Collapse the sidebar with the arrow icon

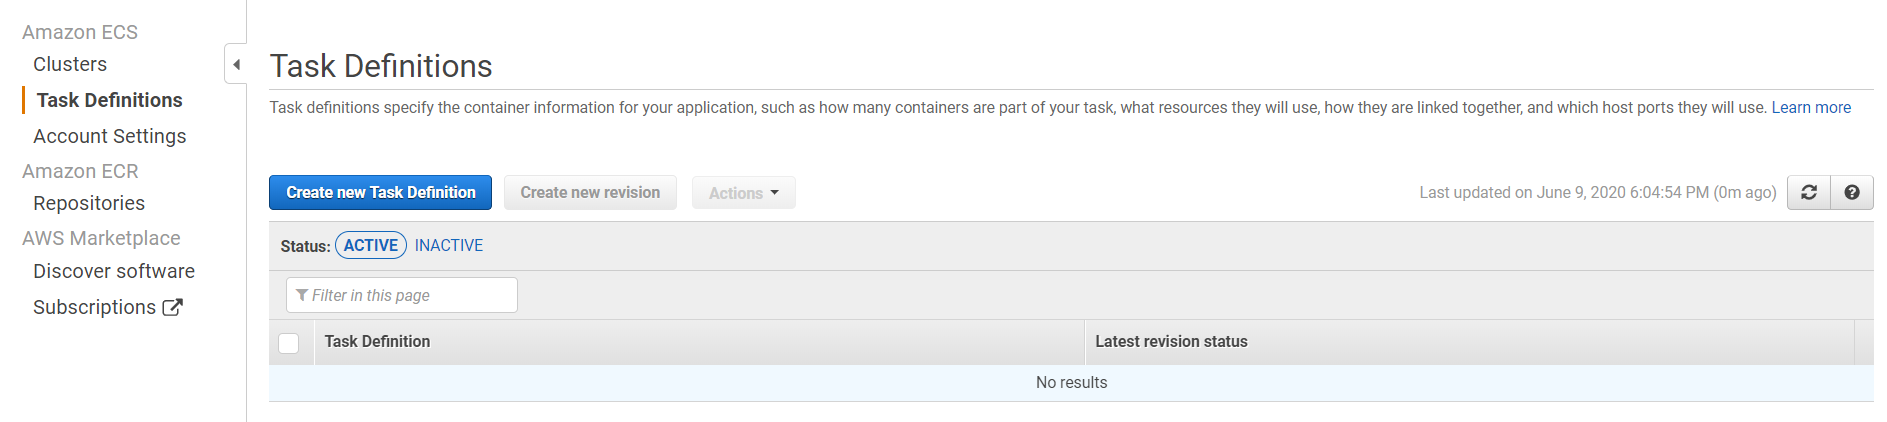click(x=236, y=65)
